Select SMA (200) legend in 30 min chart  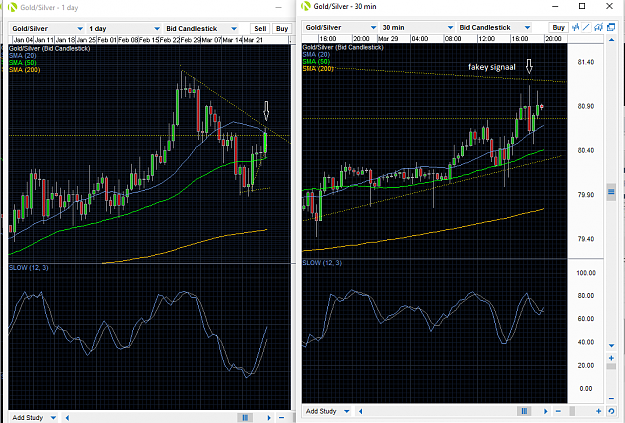(x=318, y=69)
